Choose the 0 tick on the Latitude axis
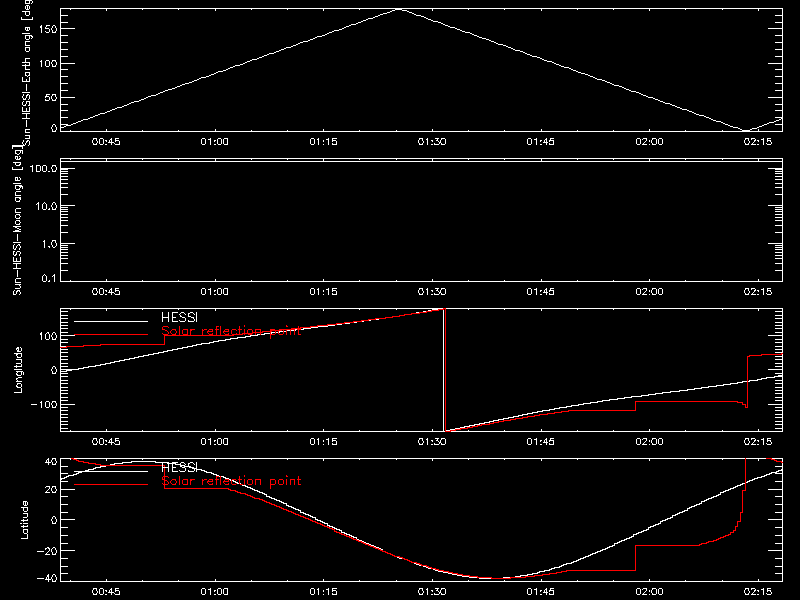800x600 pixels. click(x=54, y=520)
